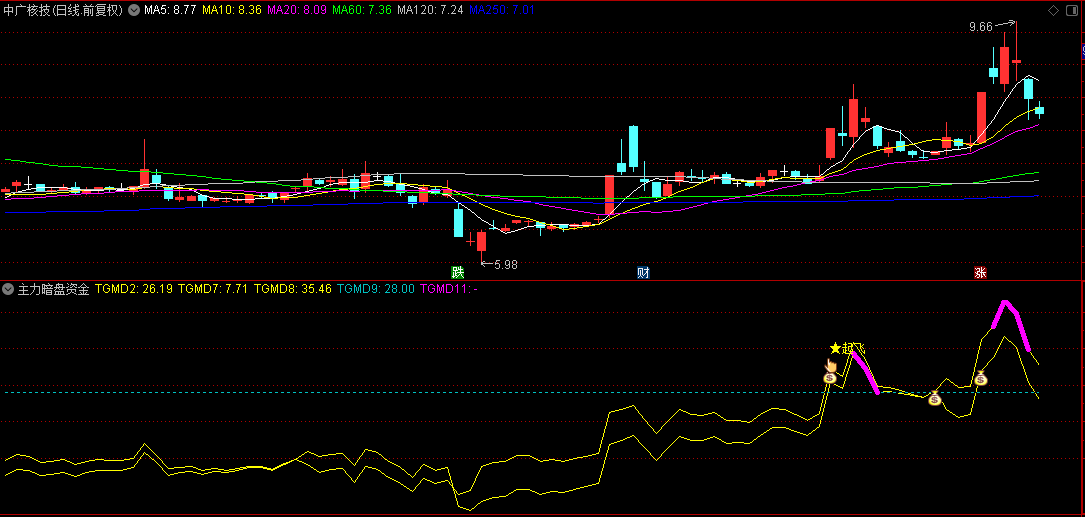Image resolution: width=1085 pixels, height=517 pixels.
Task: Click the rightmost money bag icon
Action: pos(981,379)
